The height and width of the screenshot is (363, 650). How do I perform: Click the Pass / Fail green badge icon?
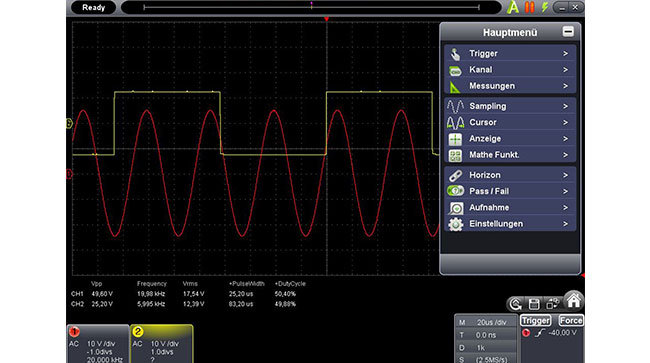pos(455,191)
